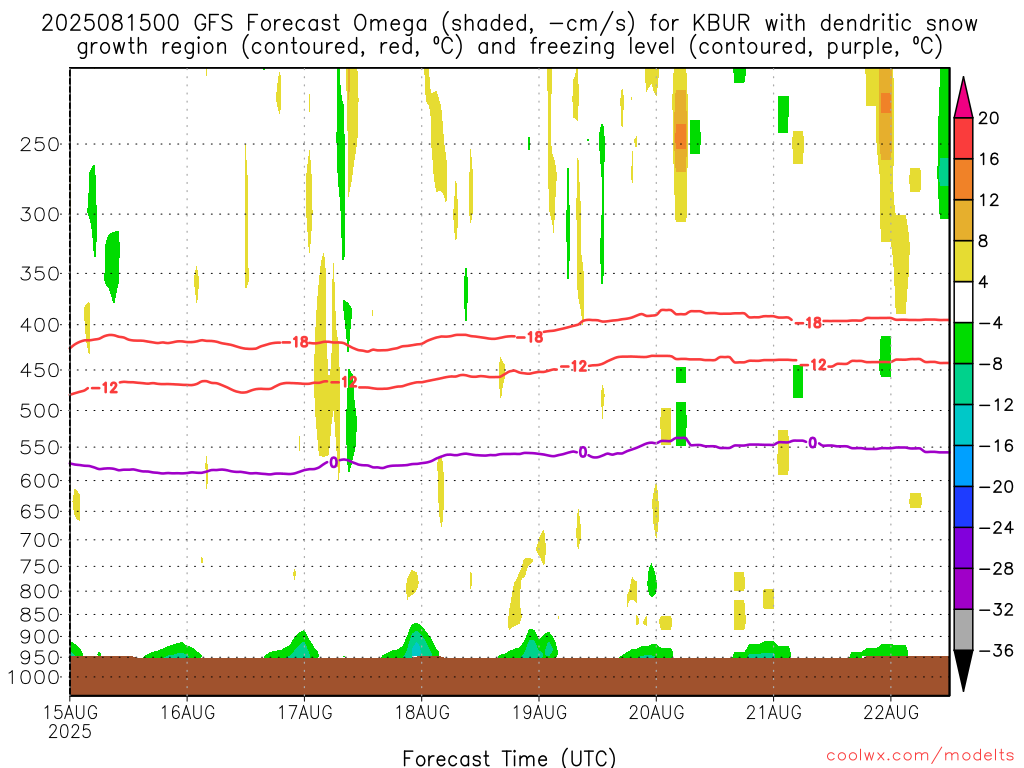
Task: Click the 350 pressure level label
Action: pos(40,274)
